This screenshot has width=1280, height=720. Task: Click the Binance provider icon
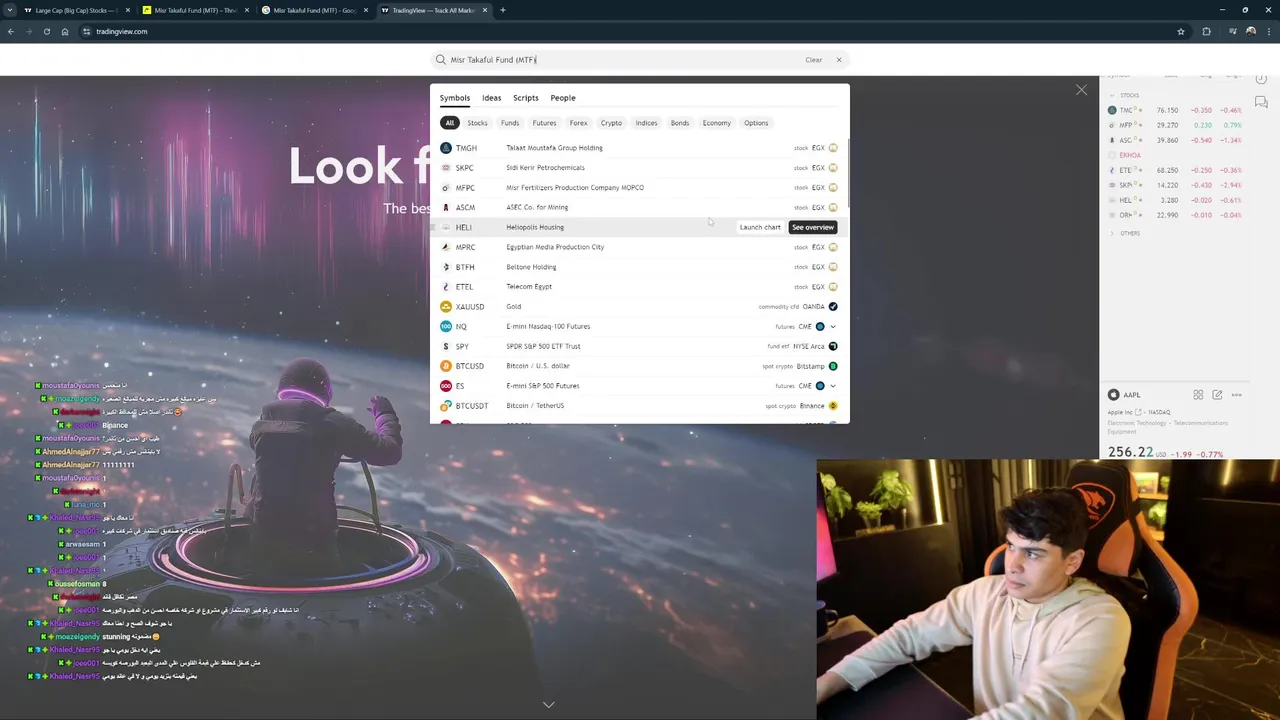click(x=833, y=406)
